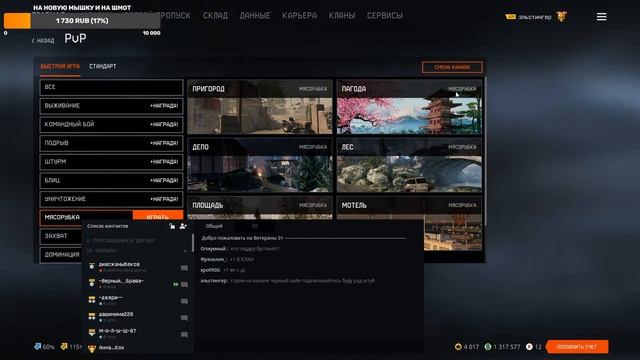Click rank icon of М-а-л-ы-ш-87
Image resolution: width=640 pixels, height=360 pixels.
92,332
